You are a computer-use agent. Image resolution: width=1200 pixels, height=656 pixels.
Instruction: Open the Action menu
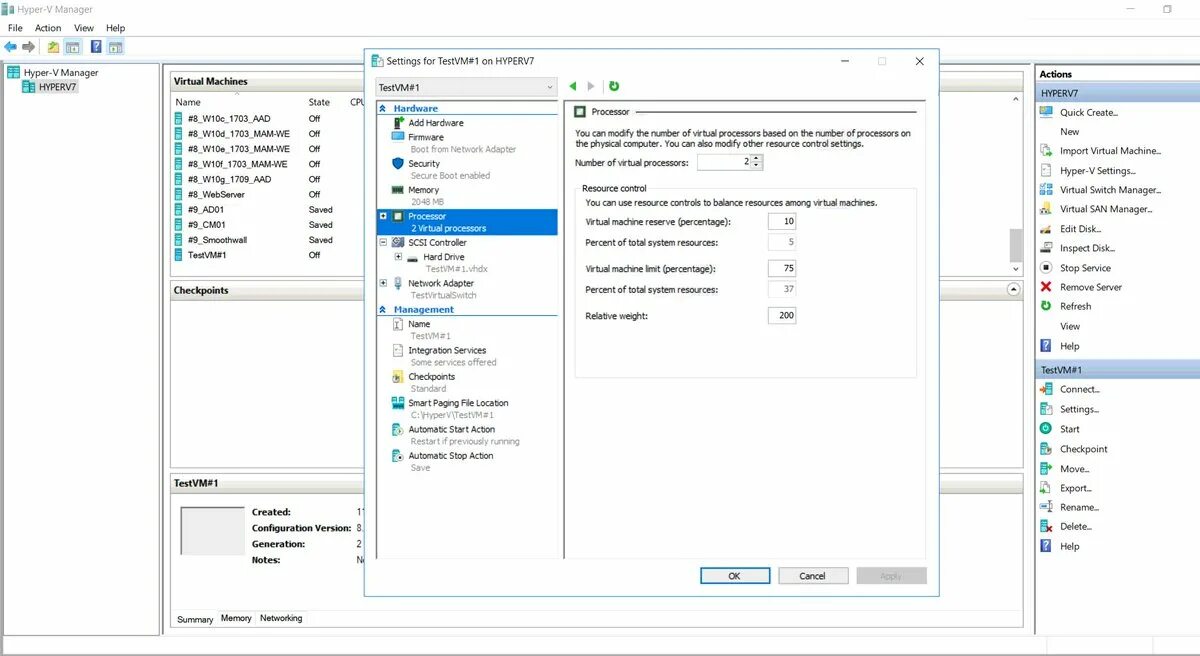tap(47, 27)
